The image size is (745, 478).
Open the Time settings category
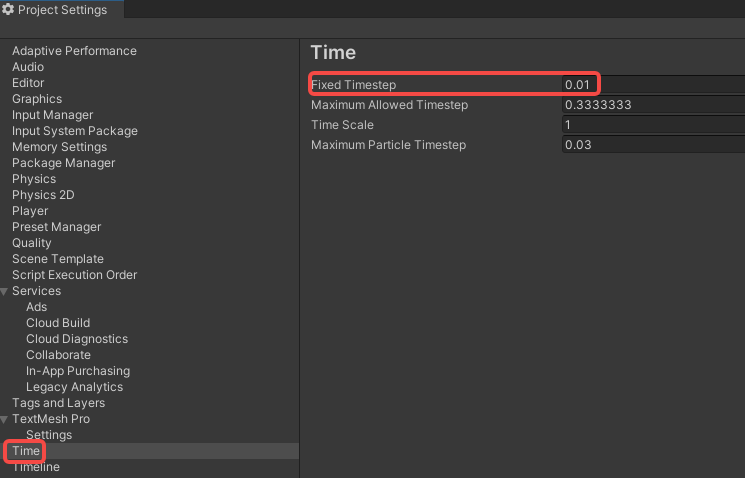pyautogui.click(x=25, y=451)
